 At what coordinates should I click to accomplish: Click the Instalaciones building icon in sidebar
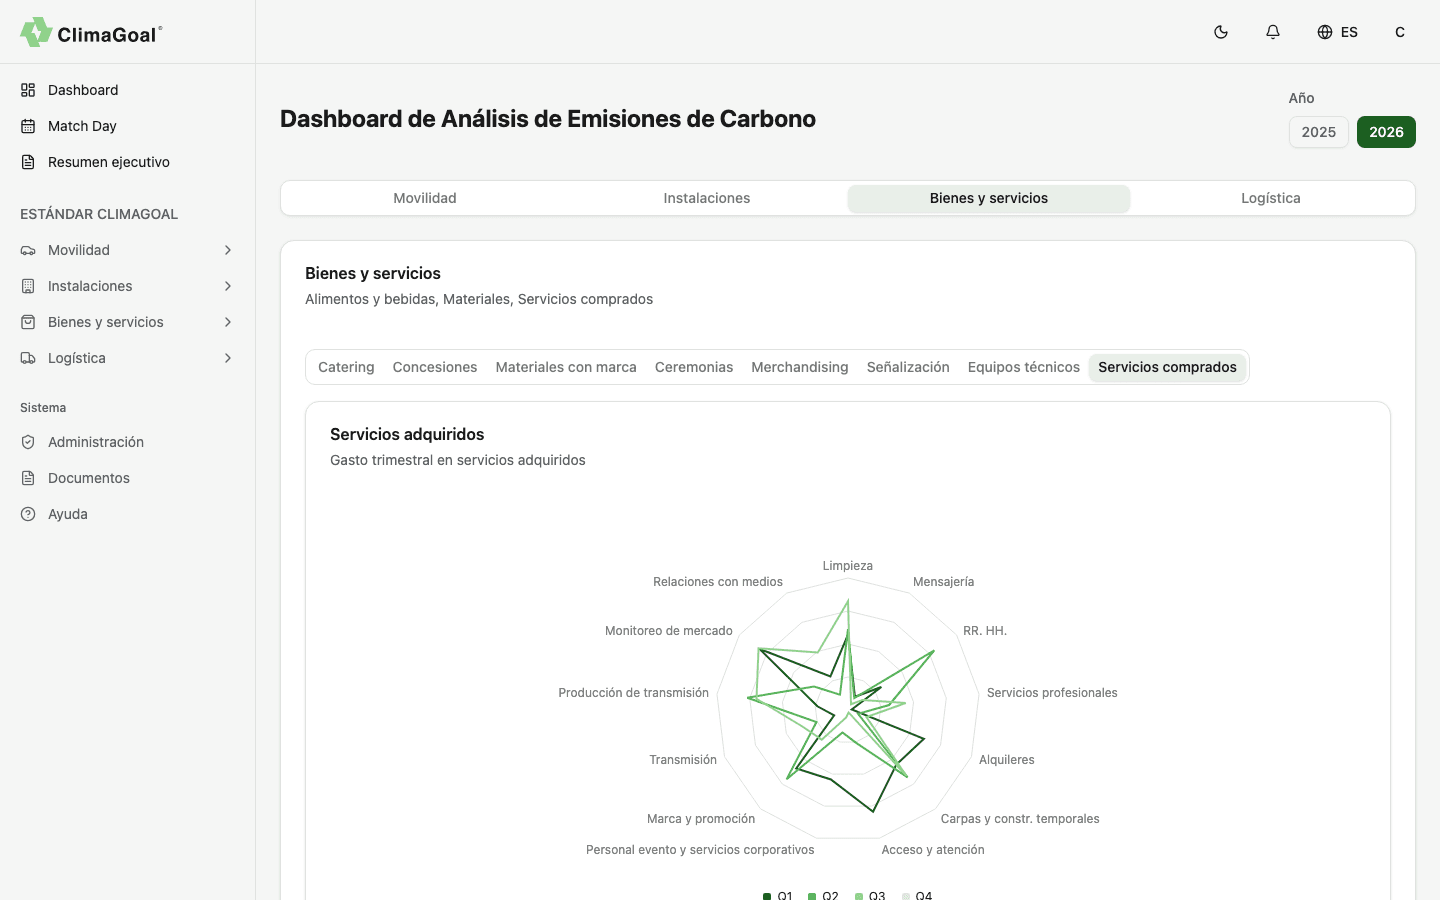coord(28,286)
